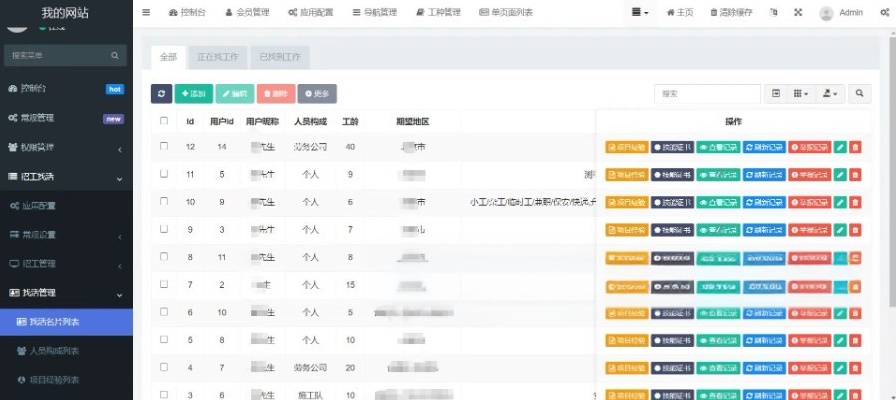The image size is (896, 400).
Task: Expand the 常规设置 sidebar submenu
Action: coord(66,235)
